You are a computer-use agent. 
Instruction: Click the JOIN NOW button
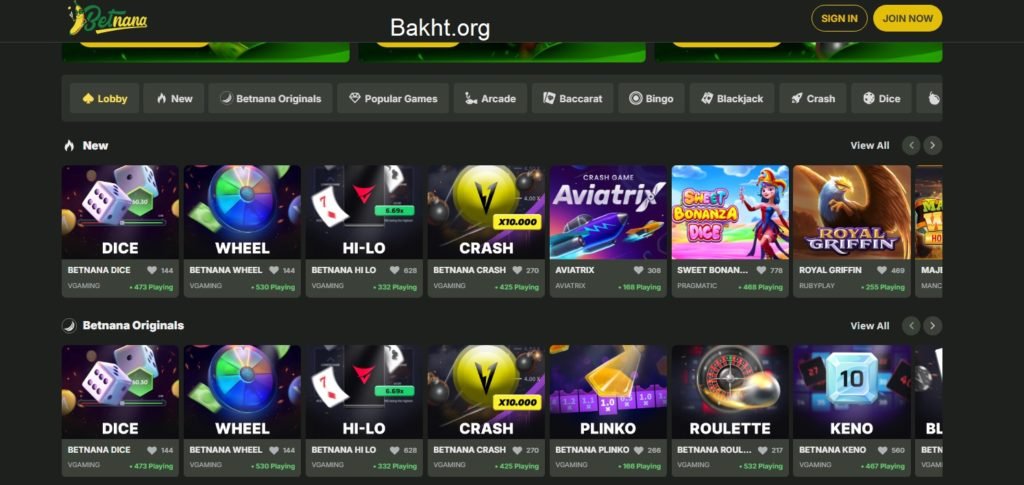point(908,18)
